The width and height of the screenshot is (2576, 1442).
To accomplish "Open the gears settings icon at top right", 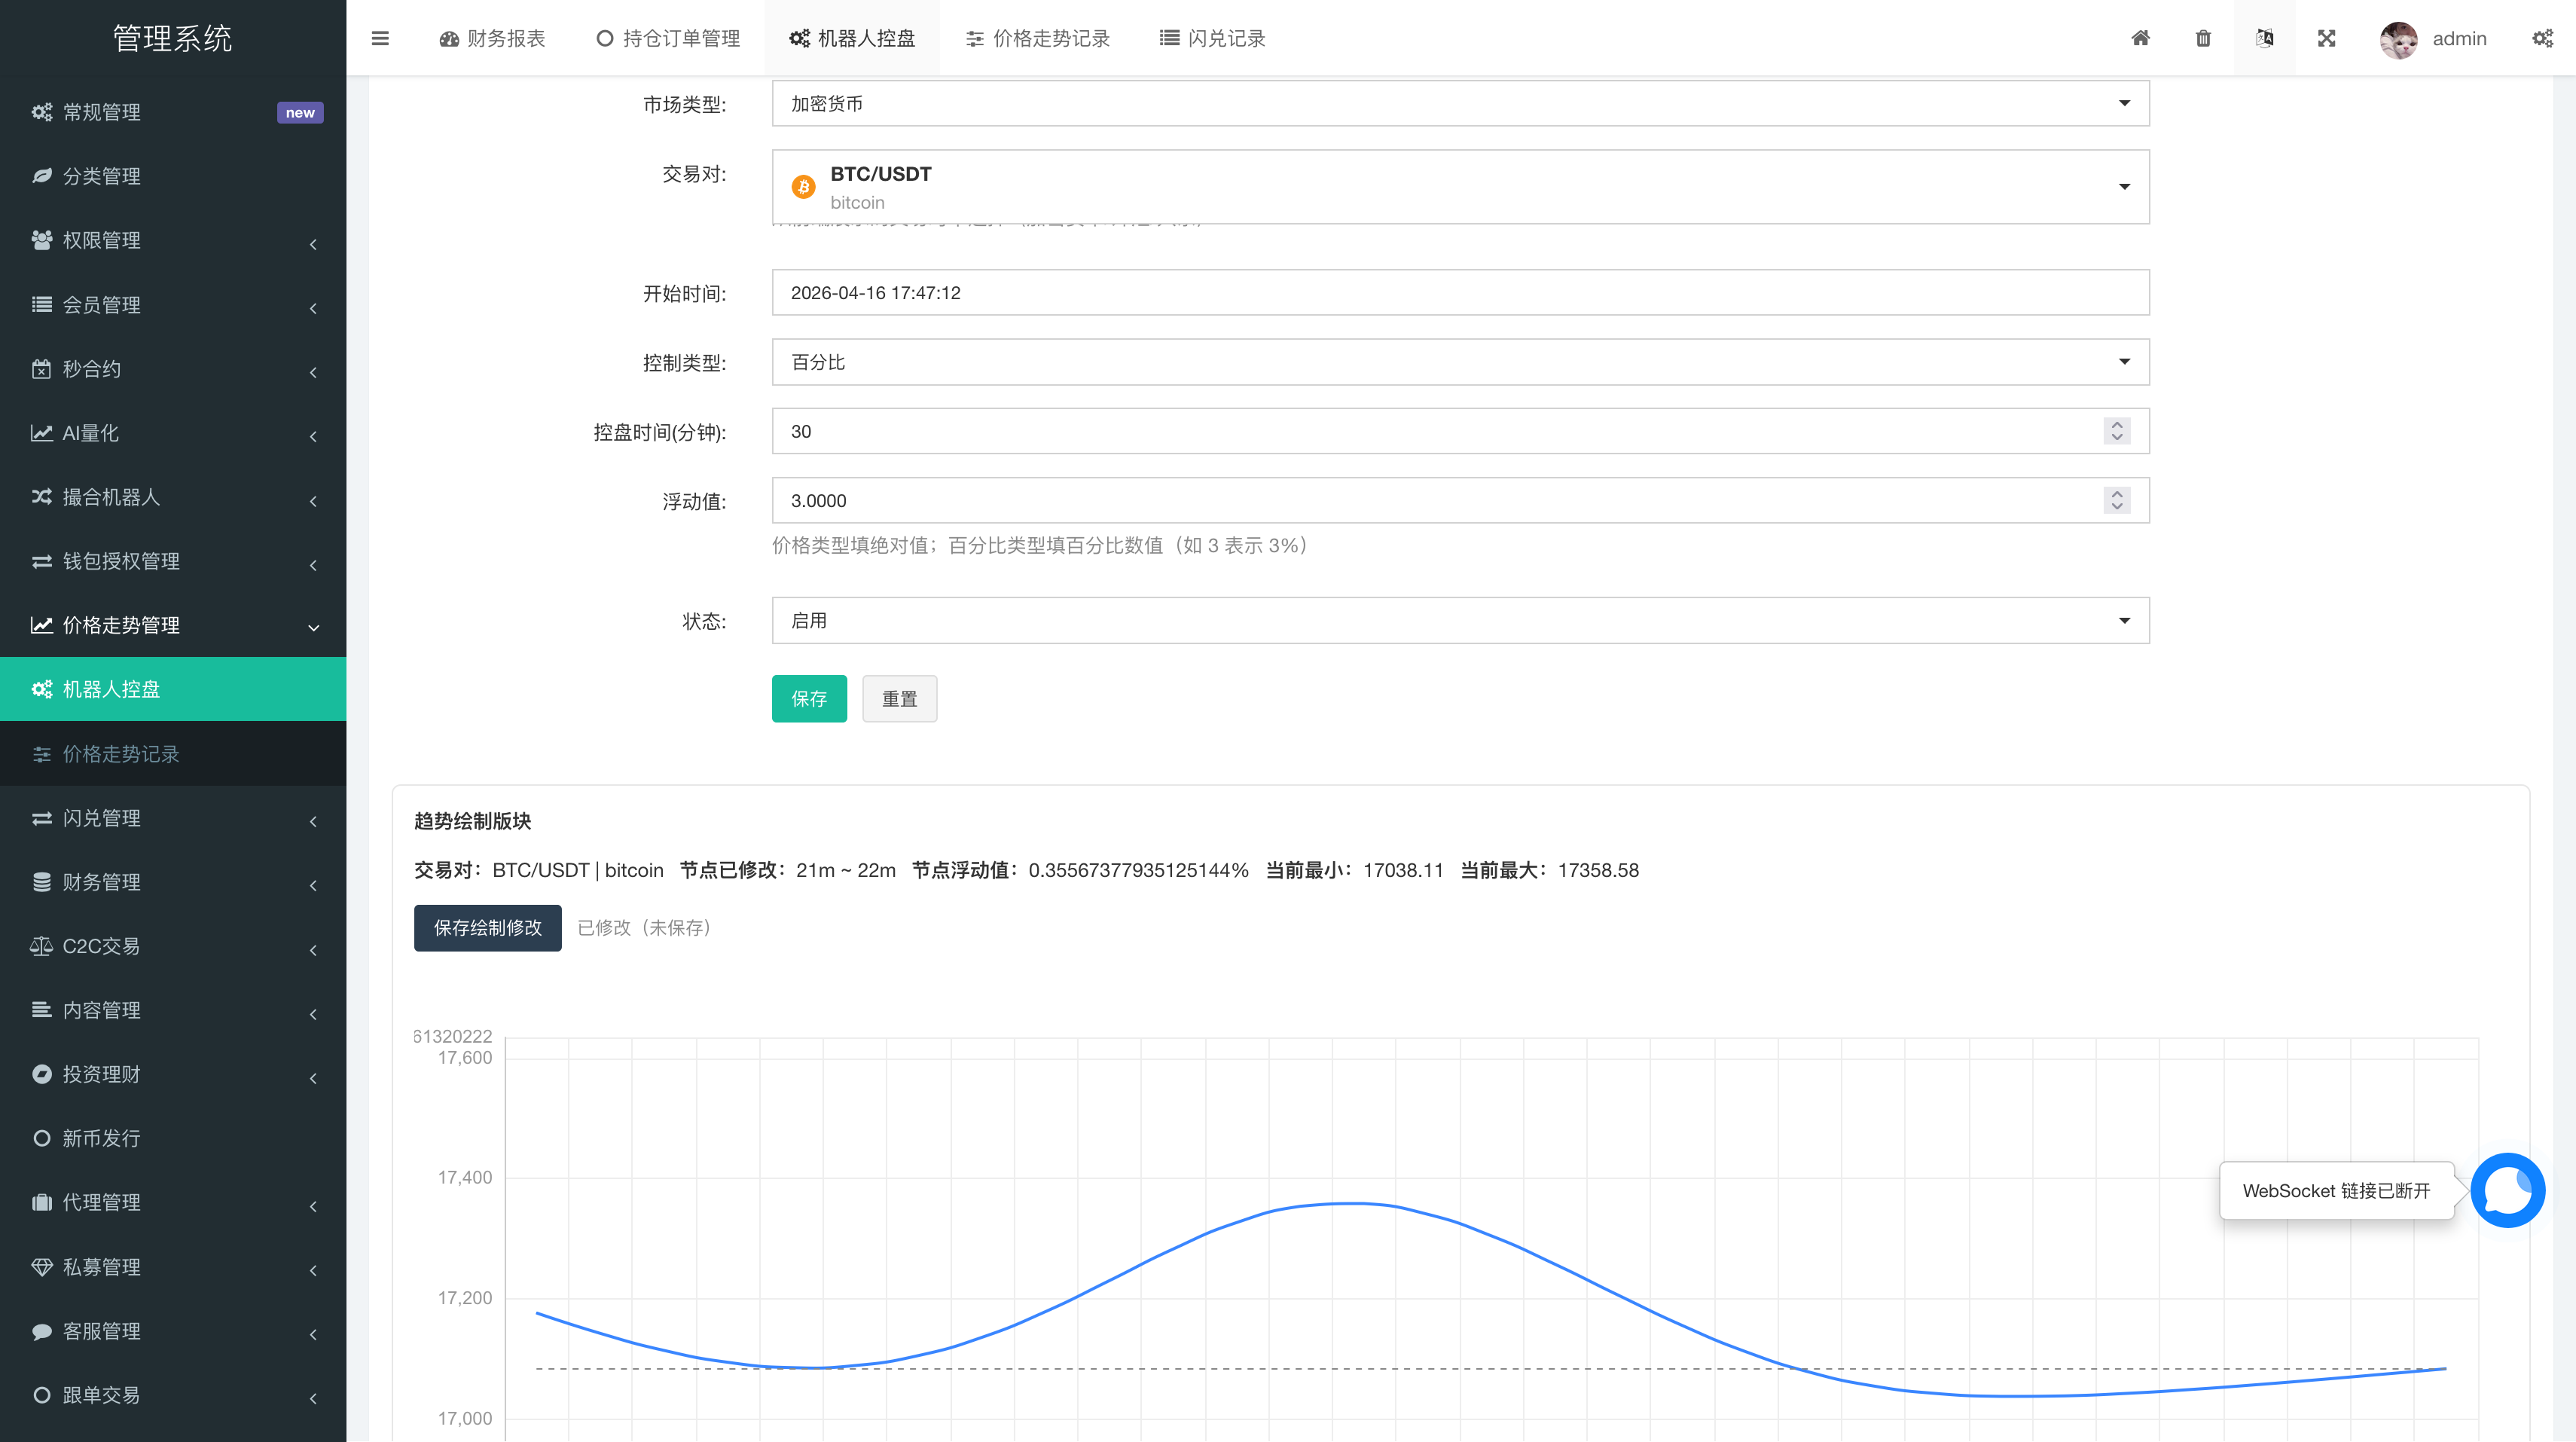I will click(x=2544, y=38).
